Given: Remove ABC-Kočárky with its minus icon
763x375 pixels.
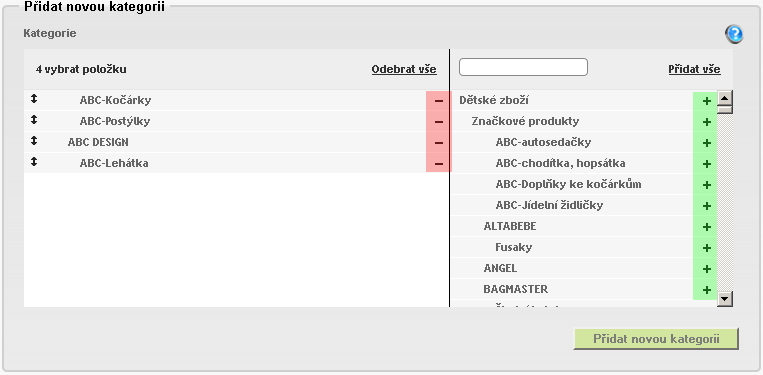Looking at the screenshot, I should pyautogui.click(x=438, y=101).
